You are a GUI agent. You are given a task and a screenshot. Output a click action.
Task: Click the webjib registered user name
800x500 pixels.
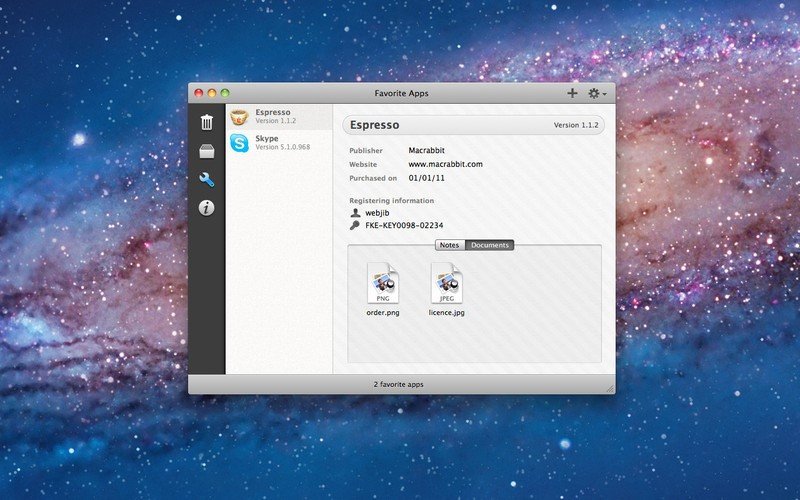(377, 213)
